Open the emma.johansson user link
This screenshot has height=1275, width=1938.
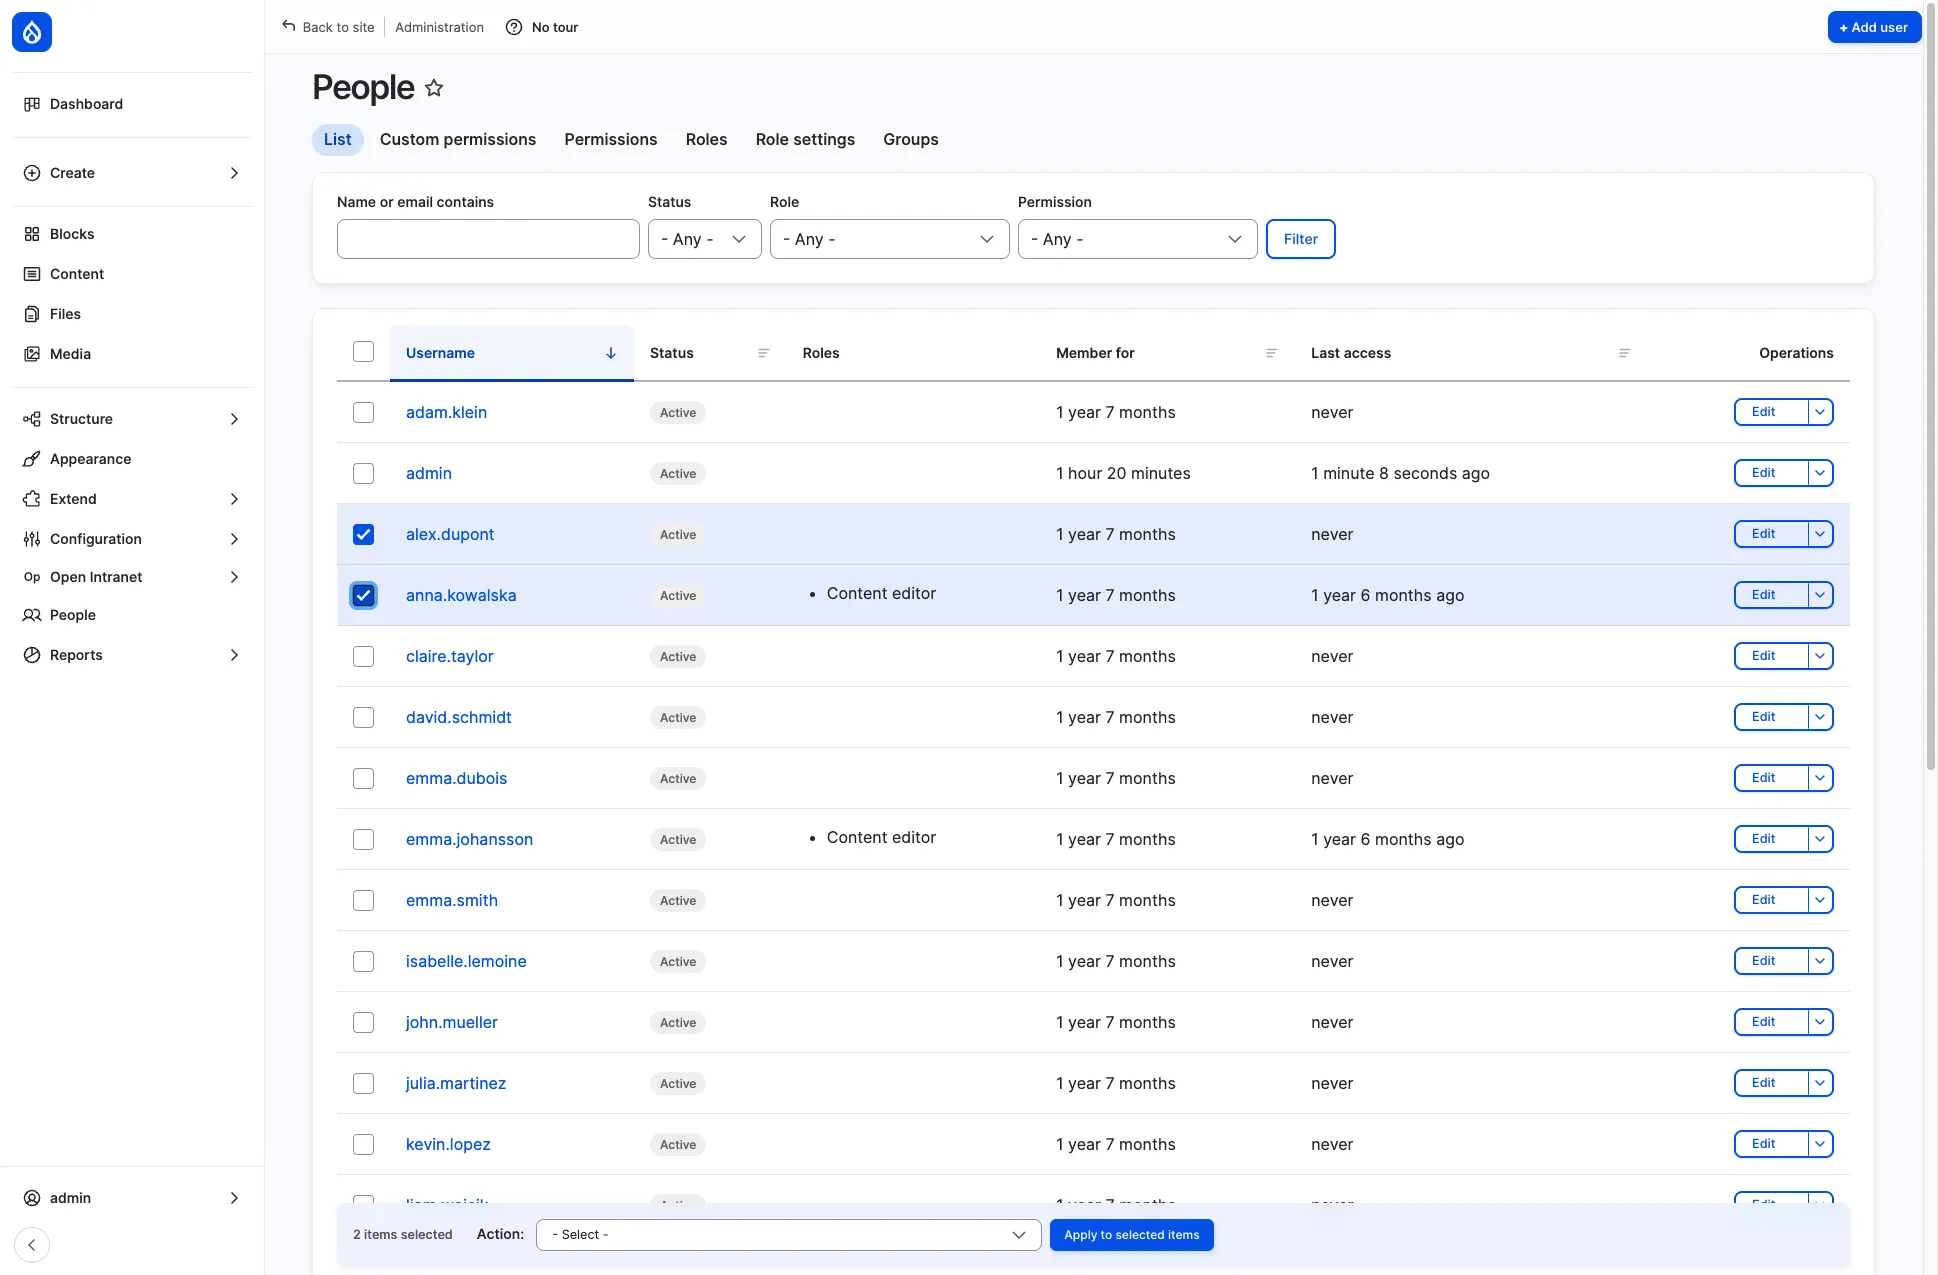point(469,840)
